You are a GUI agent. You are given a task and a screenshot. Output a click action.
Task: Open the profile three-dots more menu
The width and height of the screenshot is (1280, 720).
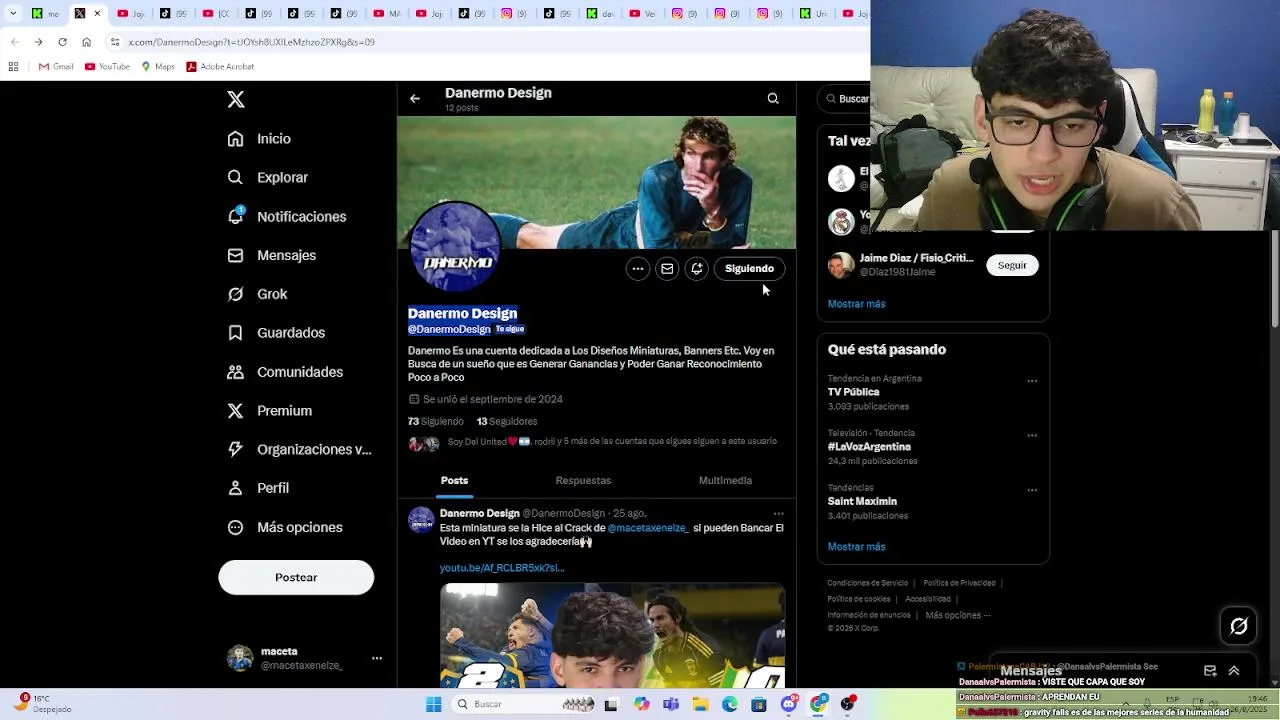pos(637,268)
